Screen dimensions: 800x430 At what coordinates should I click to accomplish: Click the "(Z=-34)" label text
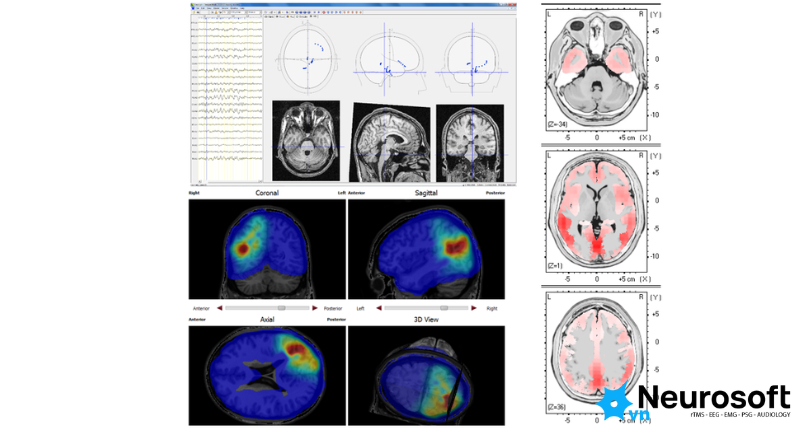pos(558,124)
